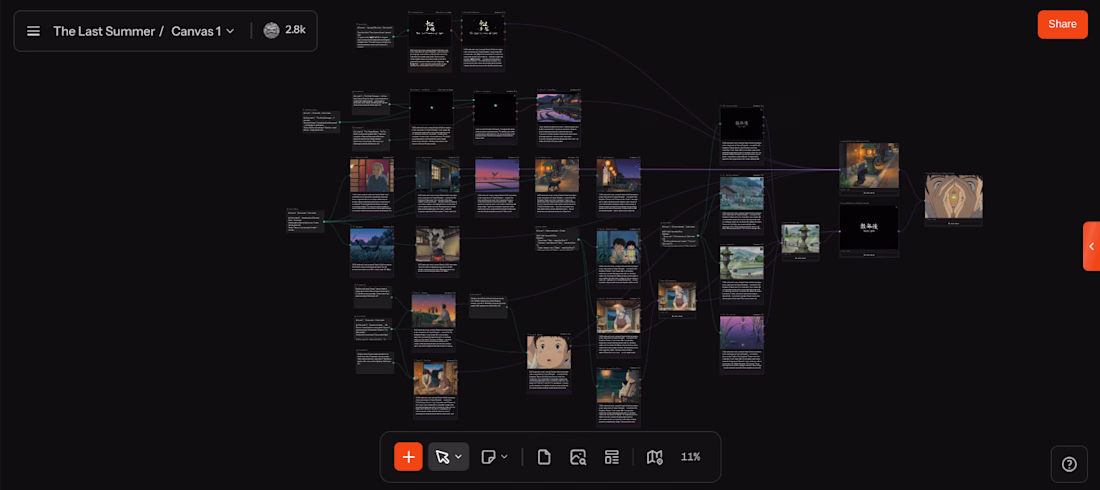Open the help question-mark button
The width and height of the screenshot is (1100, 490).
(1069, 464)
